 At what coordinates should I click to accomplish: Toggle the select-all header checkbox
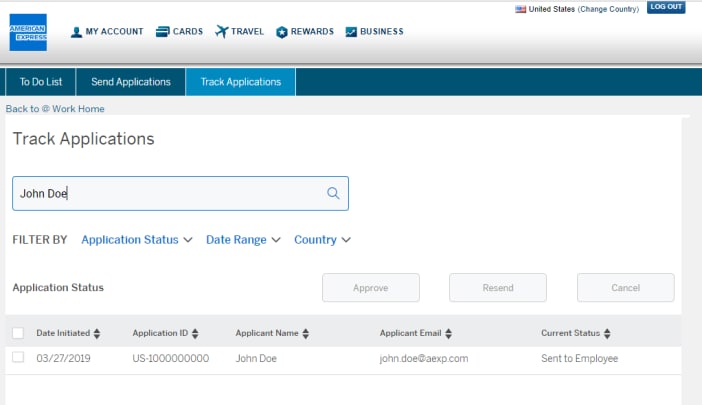pos(18,333)
